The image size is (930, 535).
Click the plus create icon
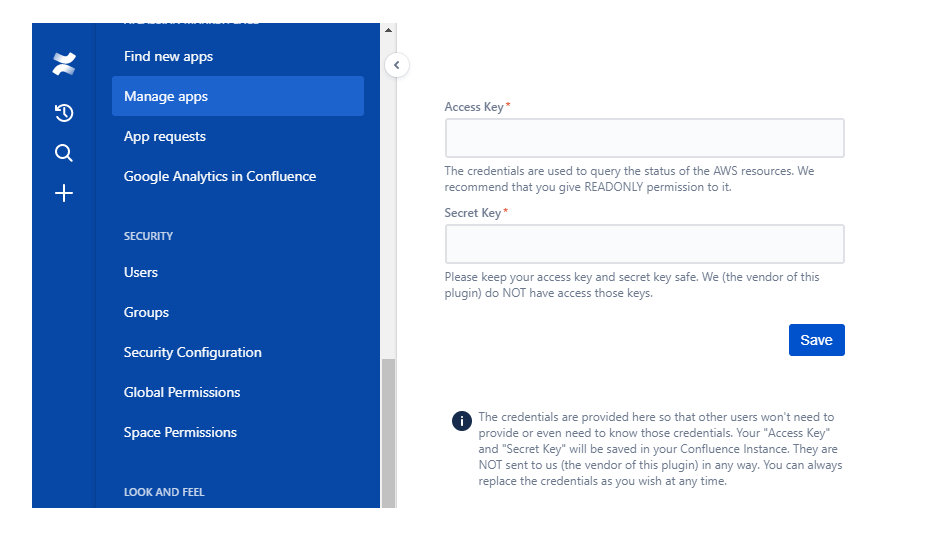[x=64, y=193]
